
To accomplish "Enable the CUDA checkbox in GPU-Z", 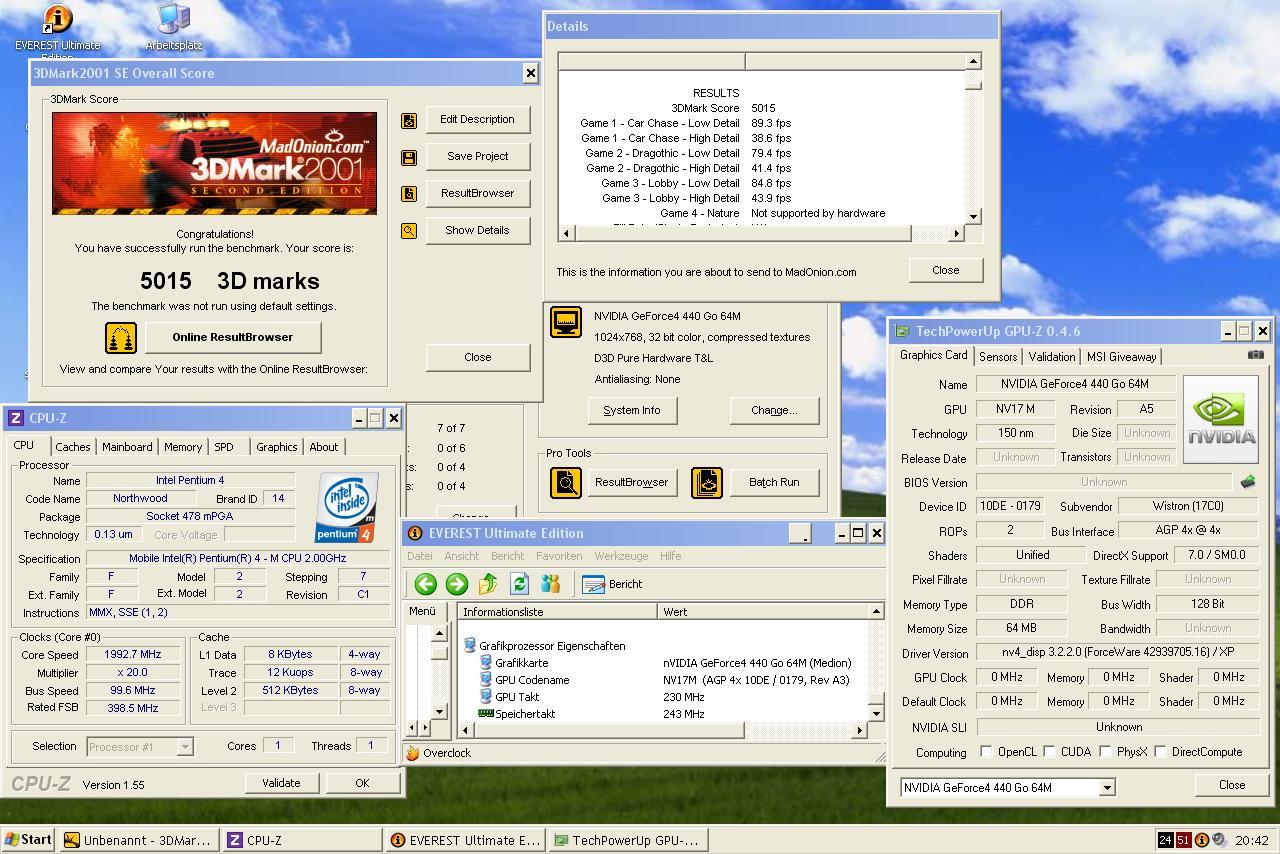I will [1049, 752].
